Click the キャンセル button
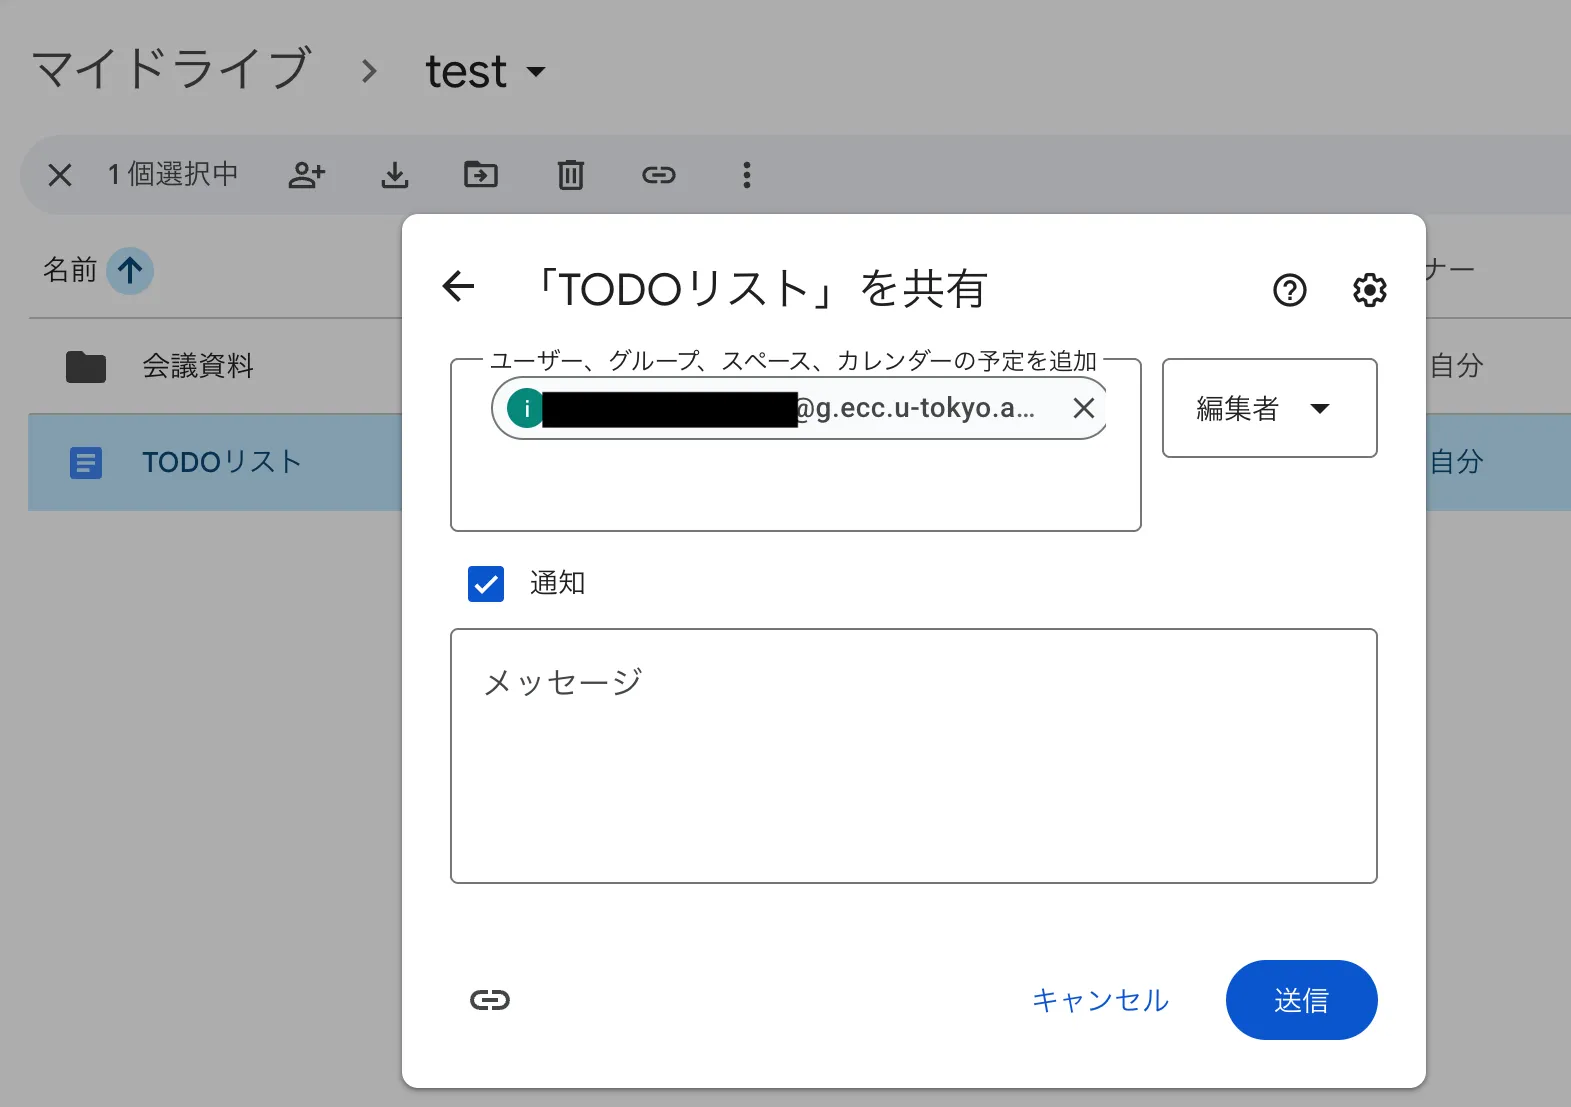Screen dimensions: 1571x1107 [x=1100, y=1000]
